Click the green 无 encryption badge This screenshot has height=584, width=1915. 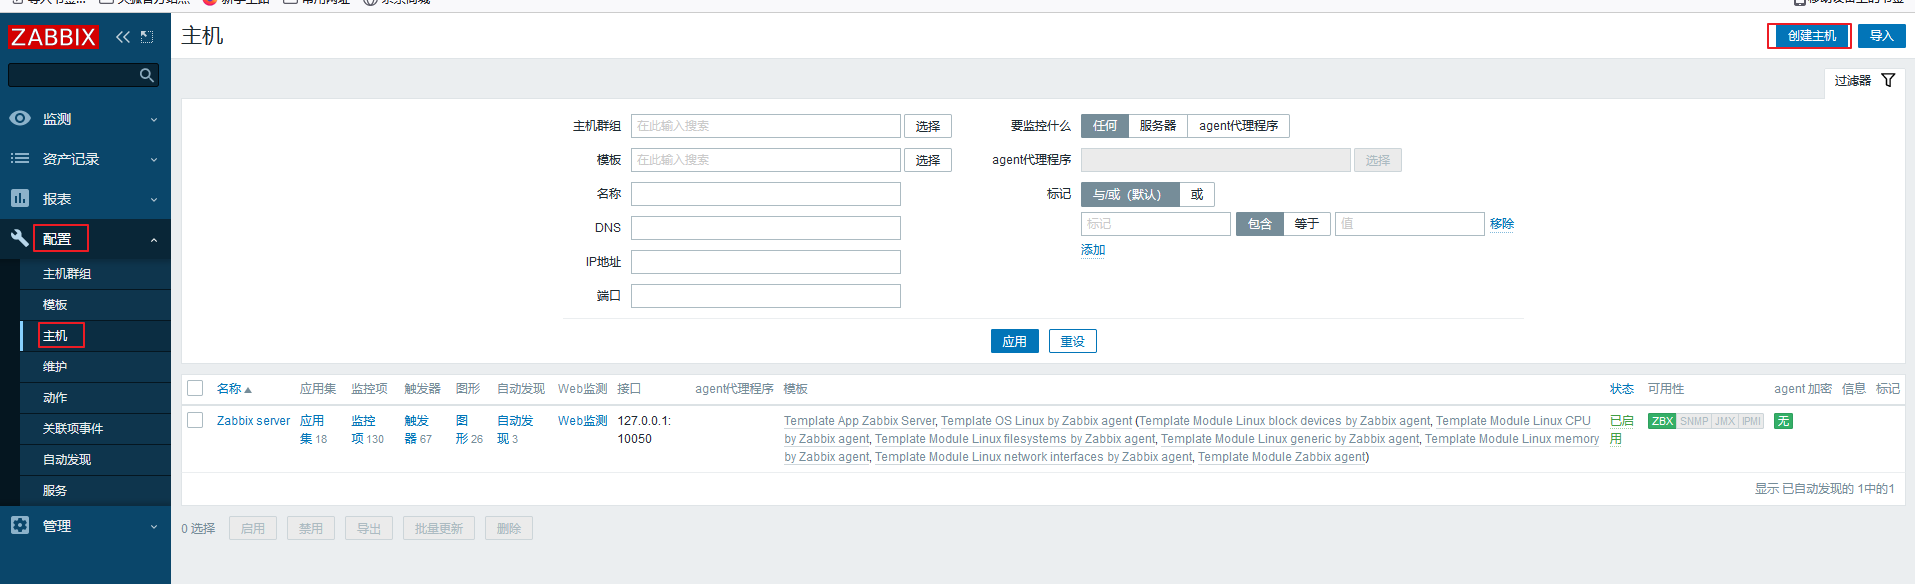click(x=1783, y=421)
